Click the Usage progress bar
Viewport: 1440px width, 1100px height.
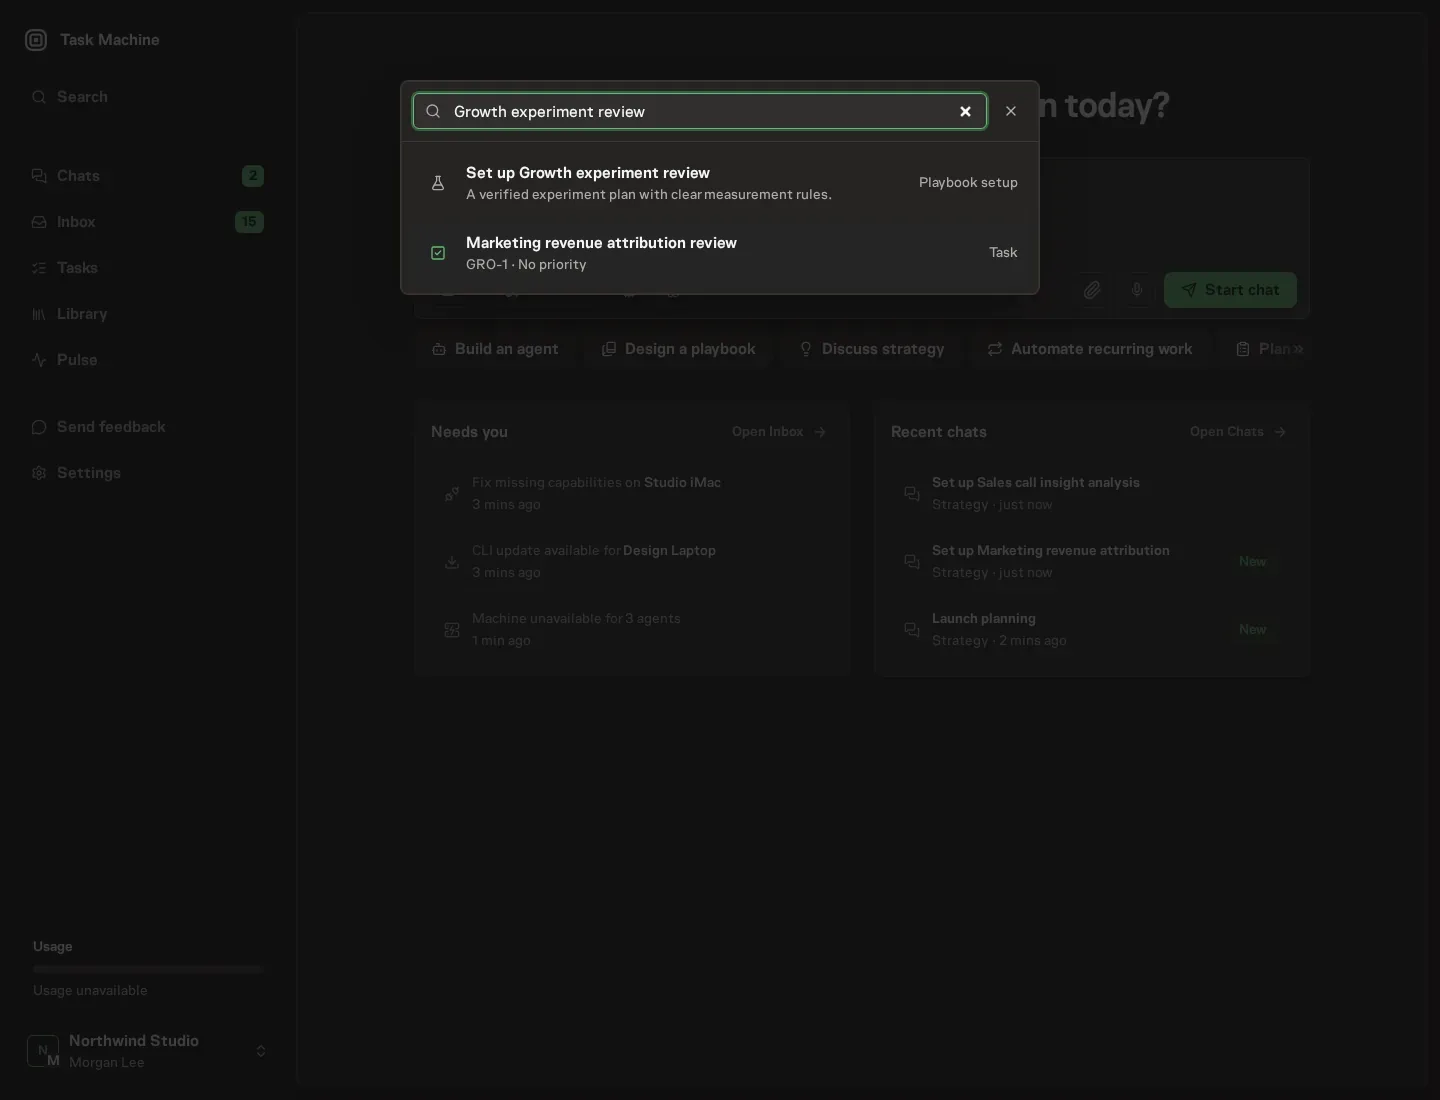pyautogui.click(x=148, y=969)
